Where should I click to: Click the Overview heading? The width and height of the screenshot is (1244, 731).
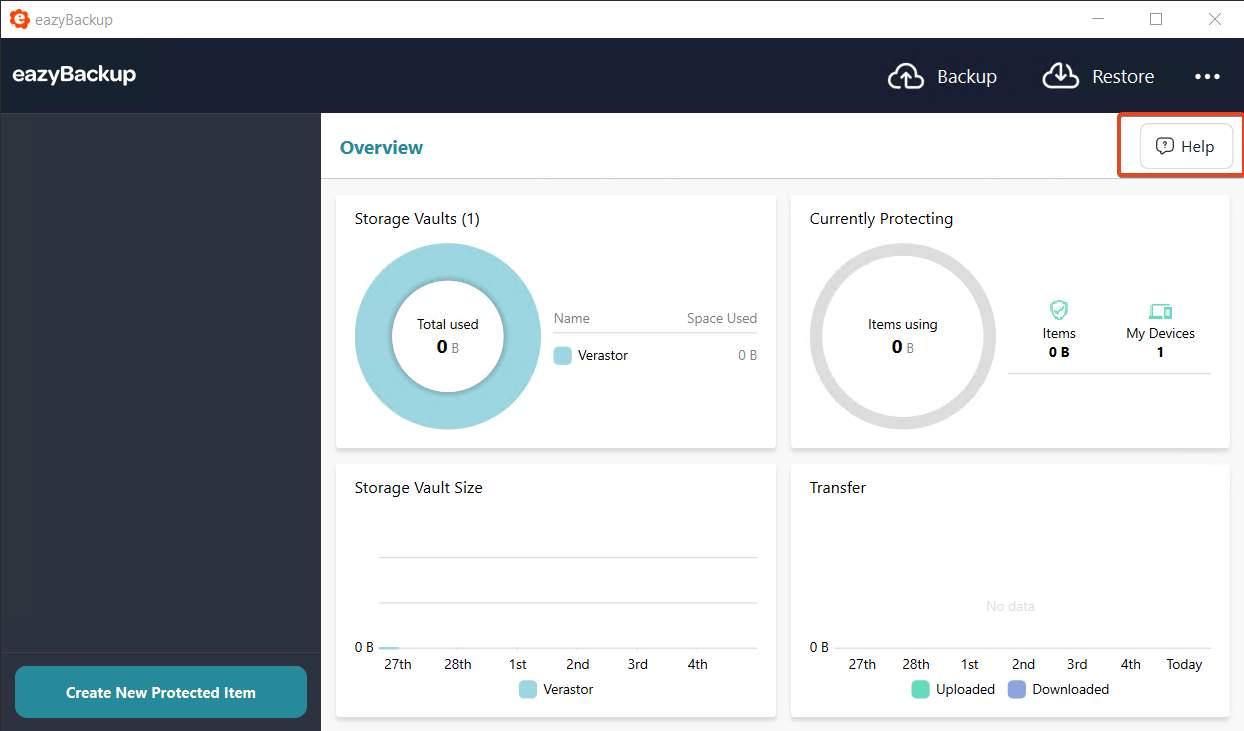[x=381, y=148]
